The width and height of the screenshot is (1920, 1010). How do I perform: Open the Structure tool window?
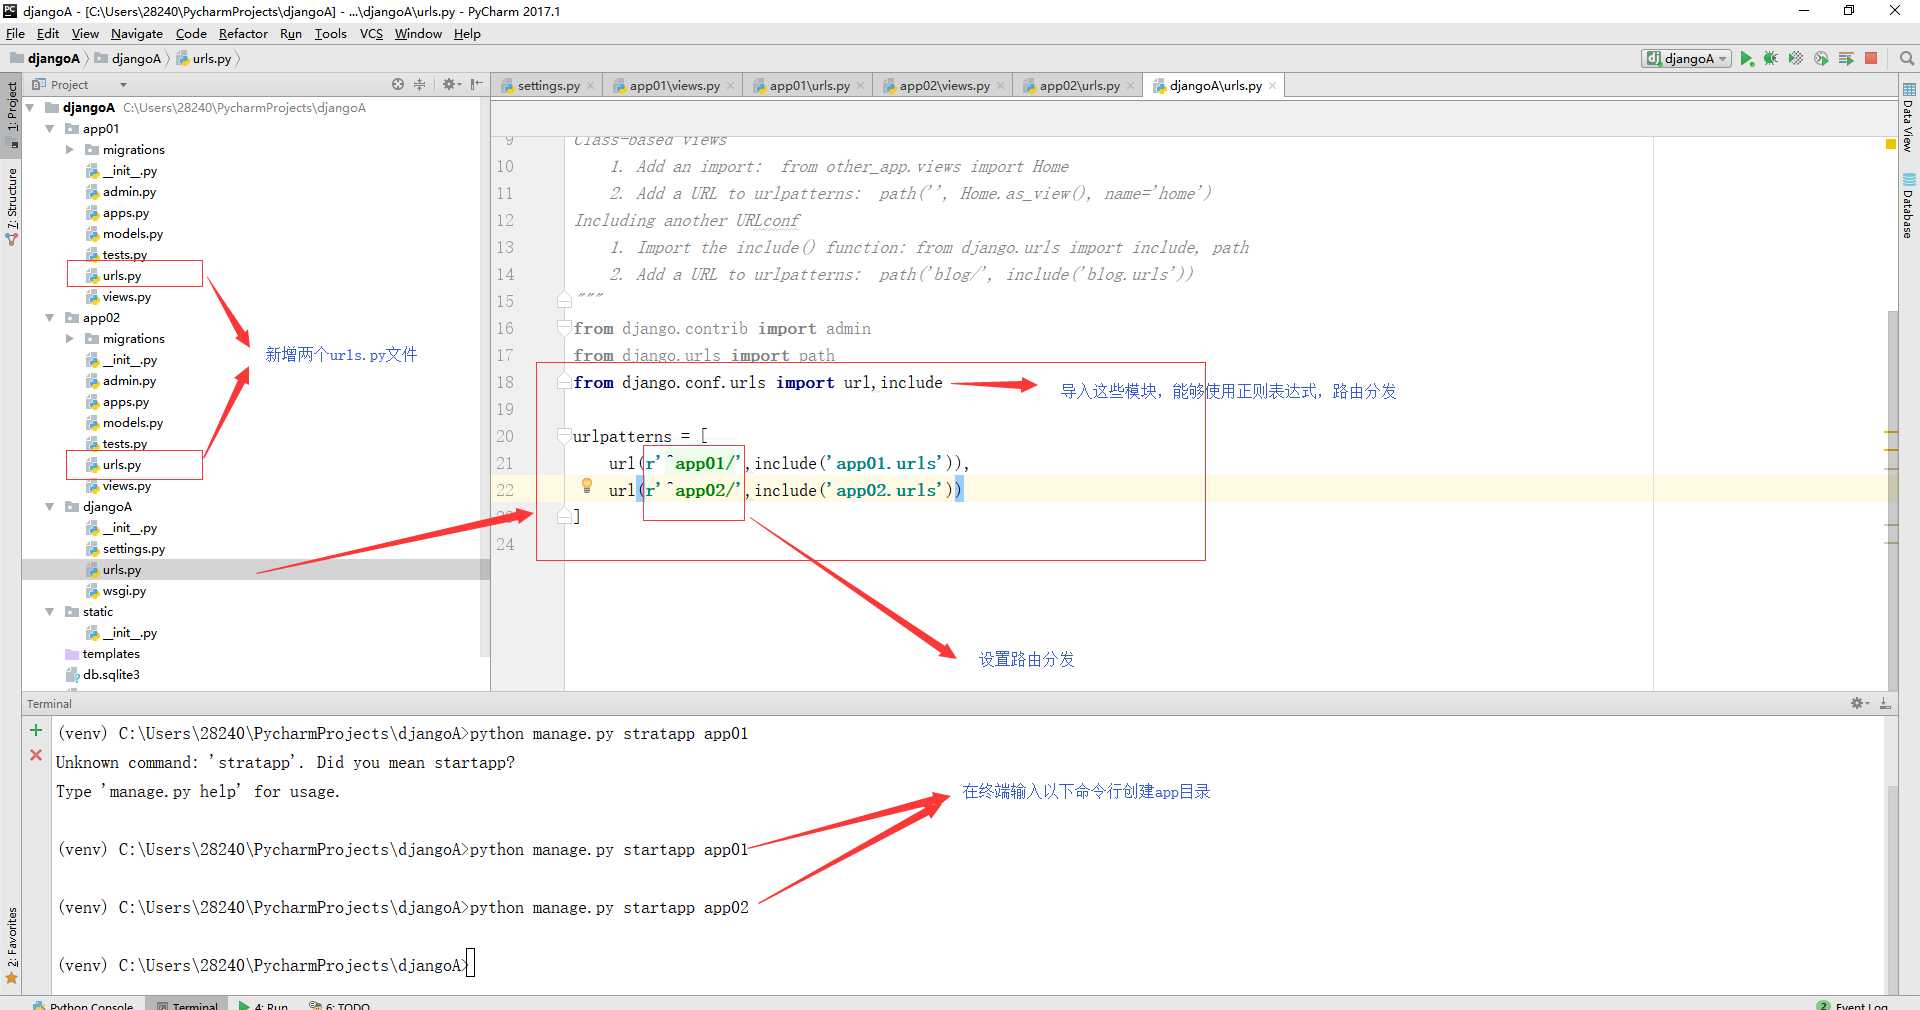point(12,207)
